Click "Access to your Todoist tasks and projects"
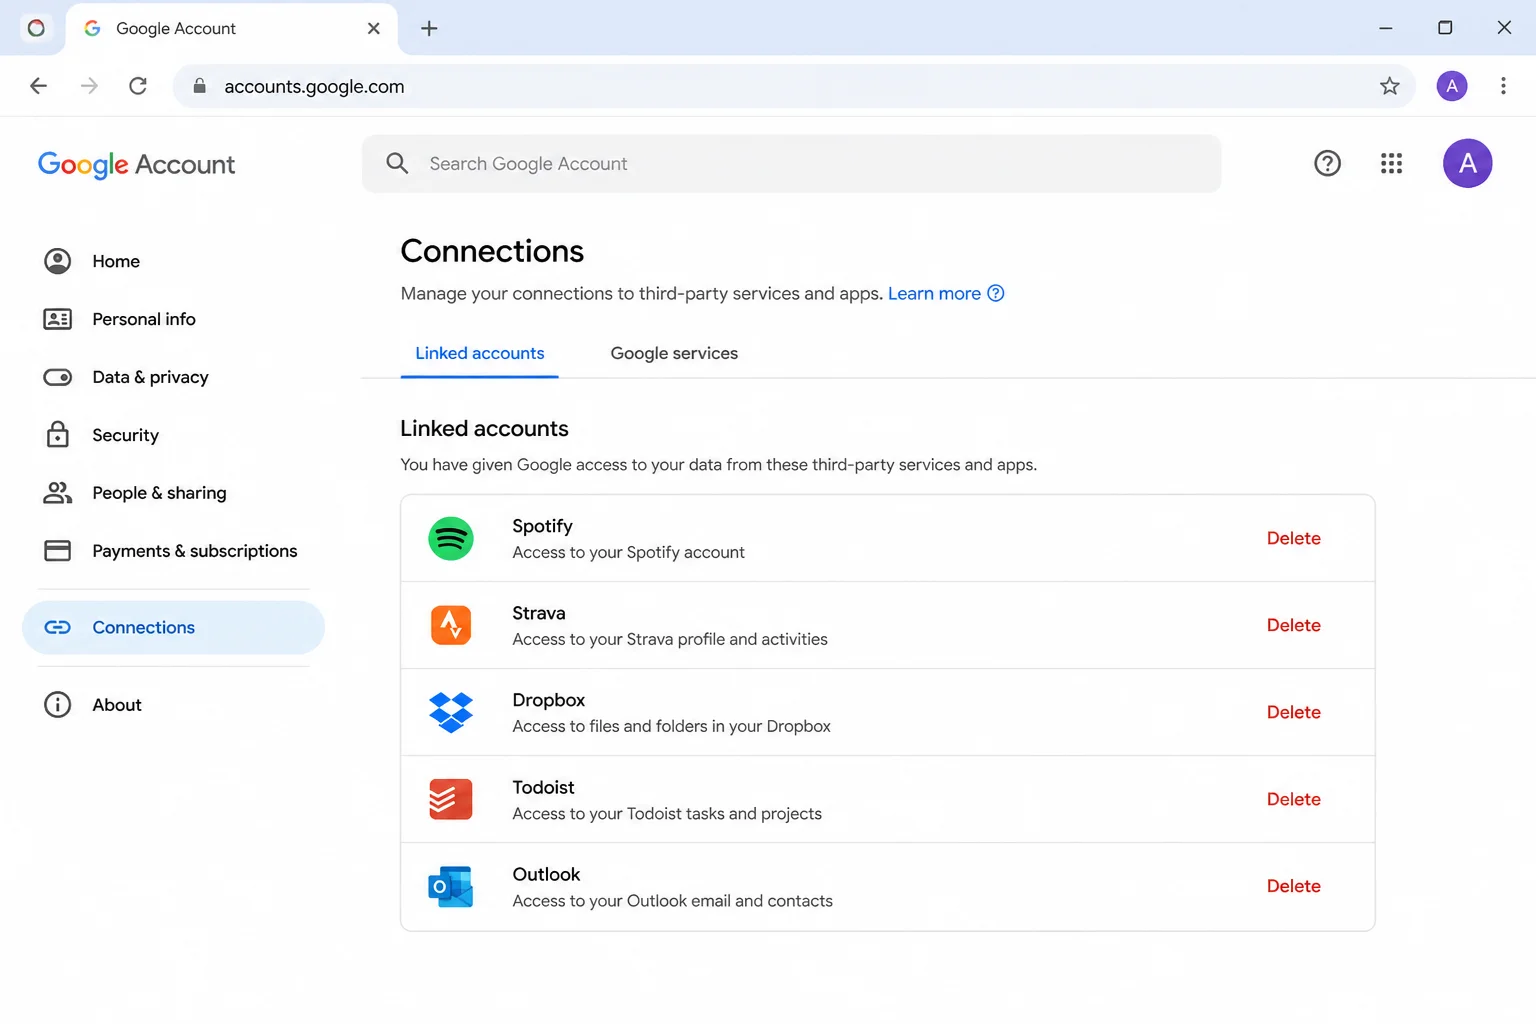Viewport: 1536px width, 1024px height. click(667, 813)
